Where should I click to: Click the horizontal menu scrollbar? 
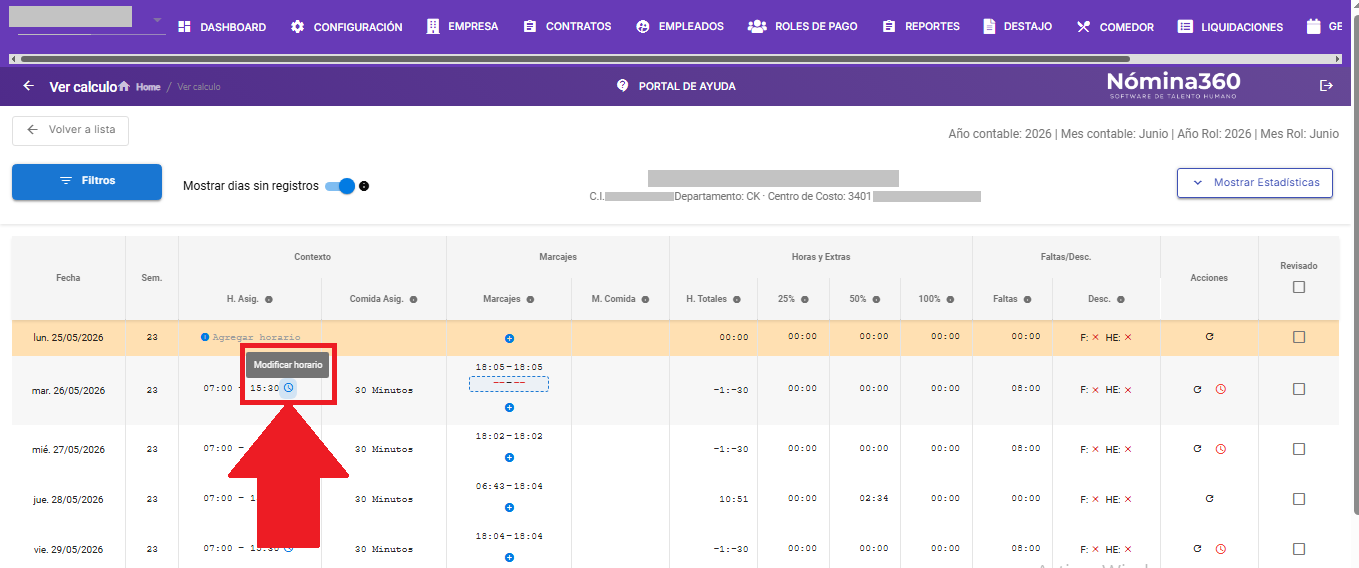(570, 59)
